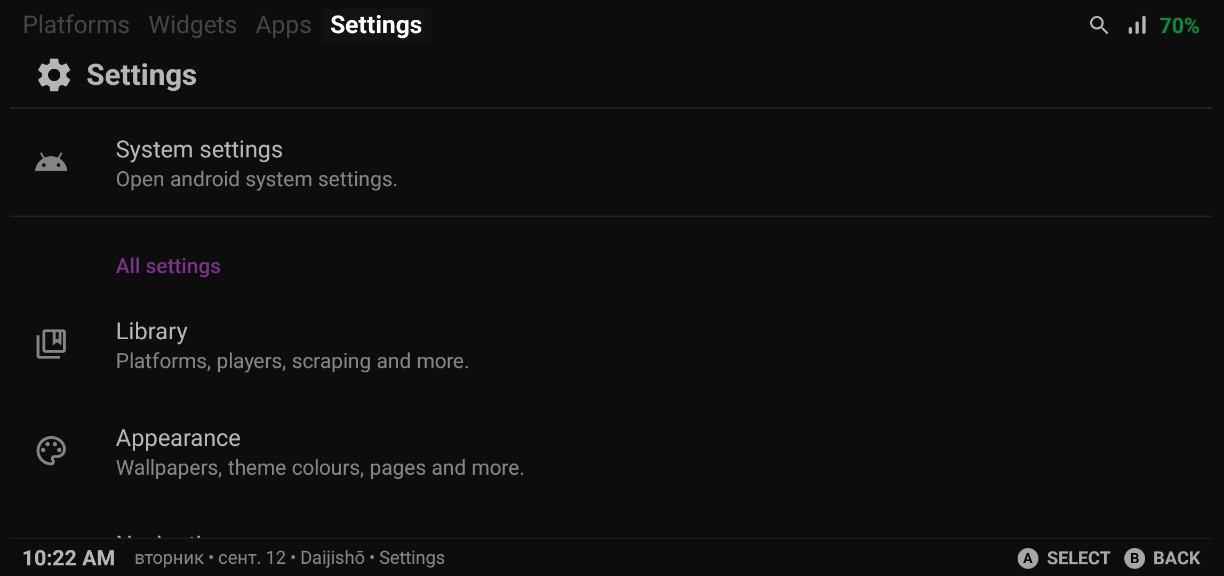Open System settings entry
The width and height of the screenshot is (1224, 576).
coord(611,163)
